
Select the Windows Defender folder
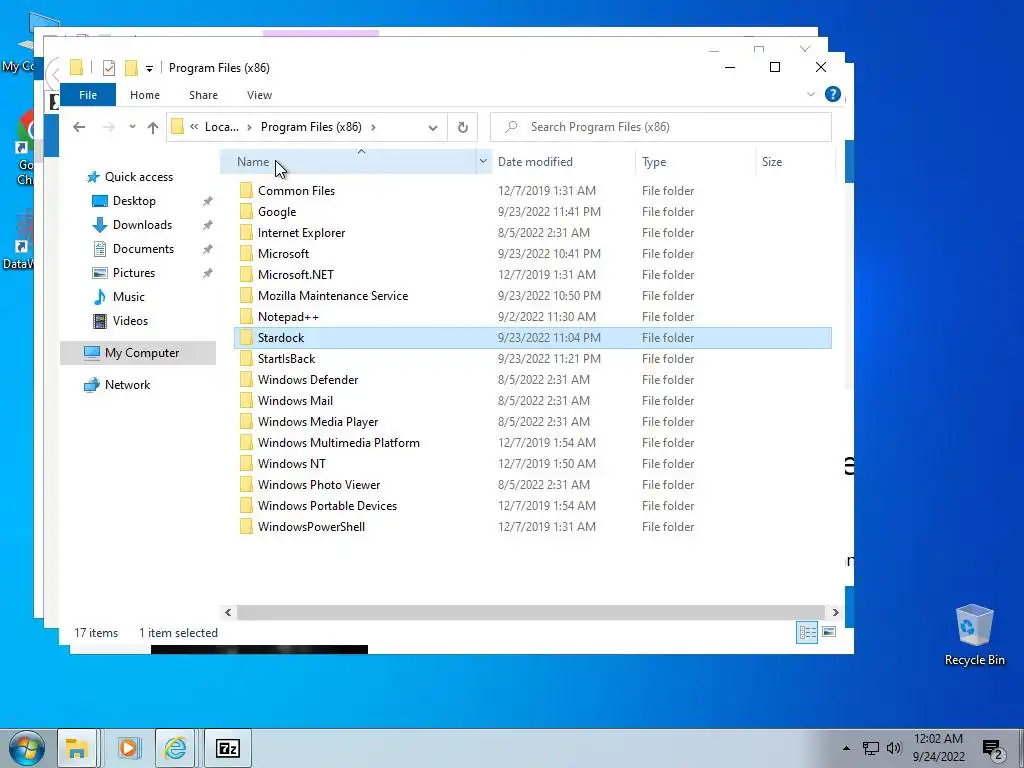(533, 379)
